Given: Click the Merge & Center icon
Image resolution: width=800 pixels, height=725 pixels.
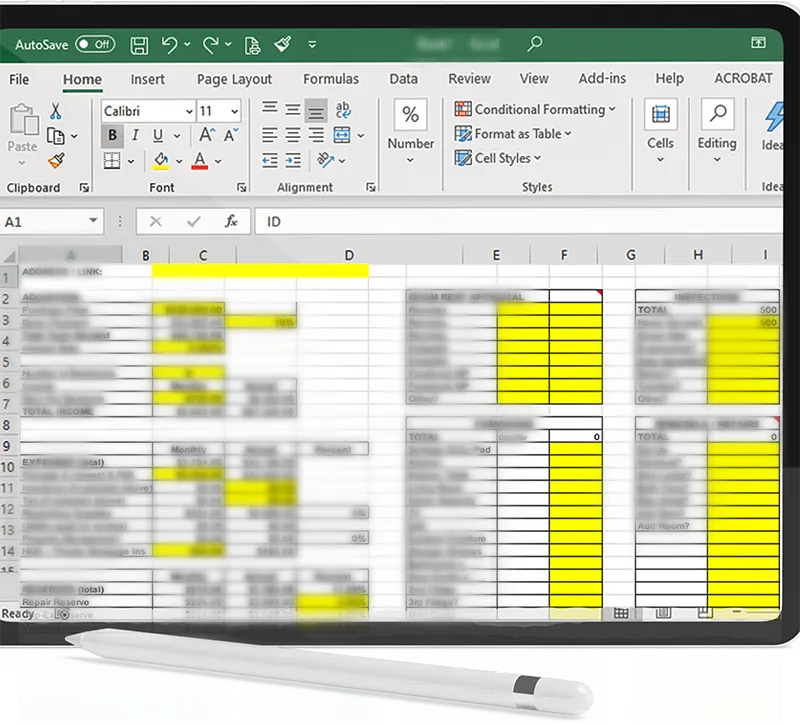Looking at the screenshot, I should [x=341, y=135].
